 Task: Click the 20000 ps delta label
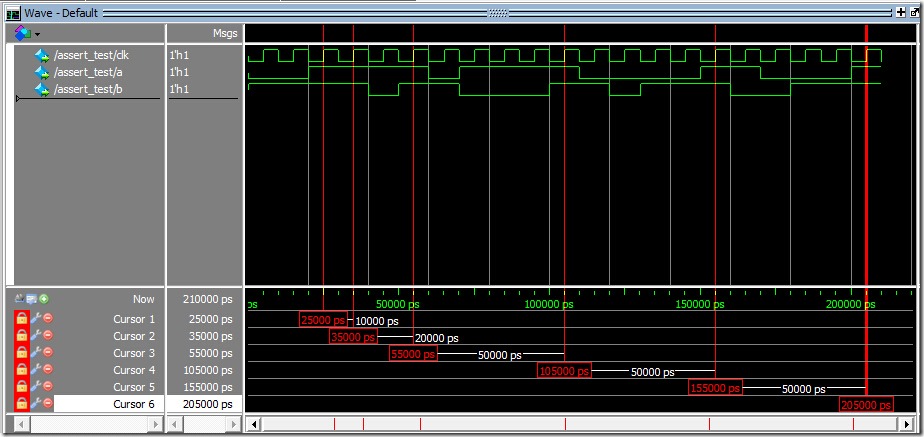coord(437,339)
